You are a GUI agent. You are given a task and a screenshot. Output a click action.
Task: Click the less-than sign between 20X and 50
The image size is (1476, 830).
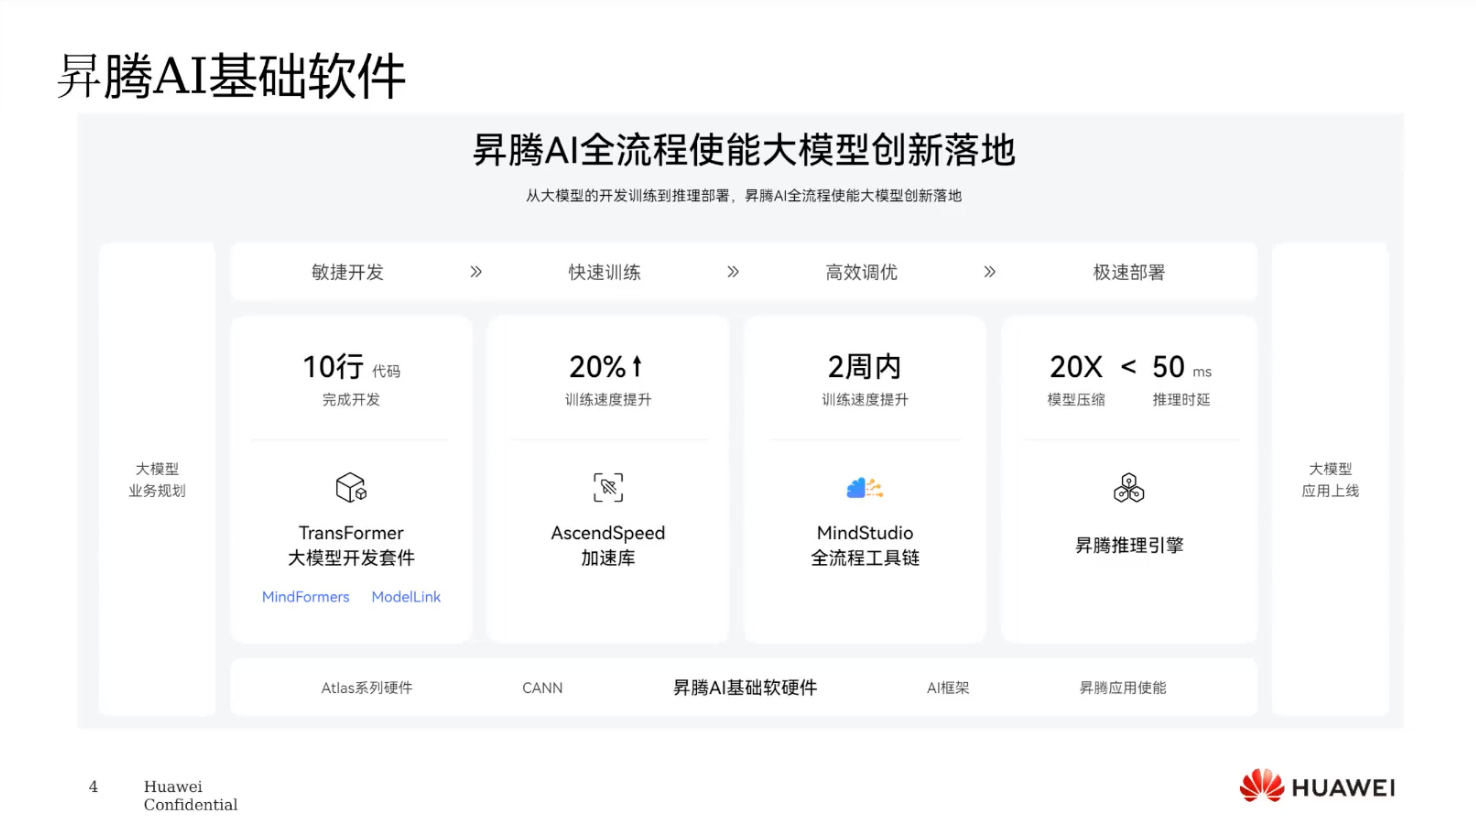click(x=1128, y=367)
